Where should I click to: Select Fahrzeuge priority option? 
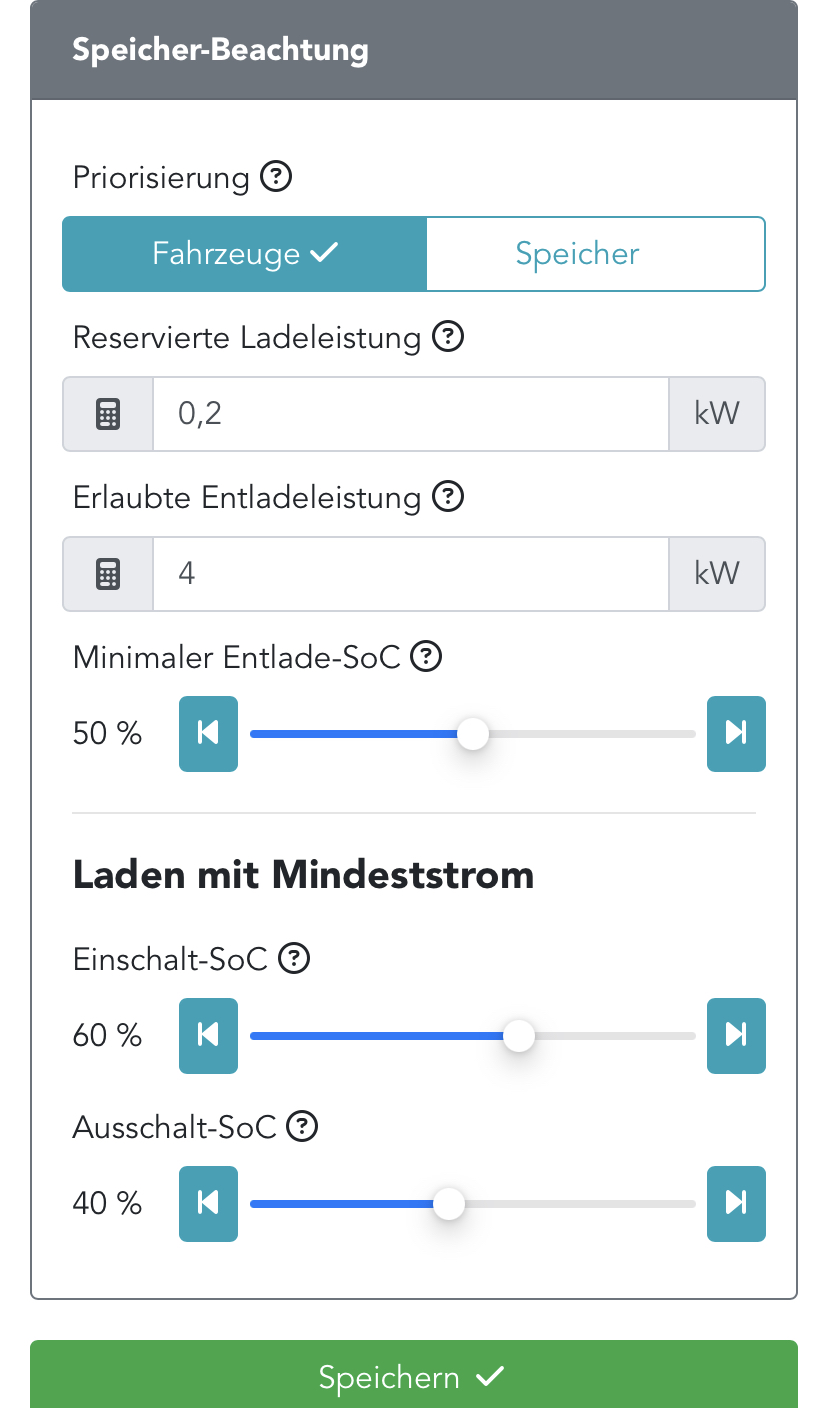pyautogui.click(x=245, y=254)
